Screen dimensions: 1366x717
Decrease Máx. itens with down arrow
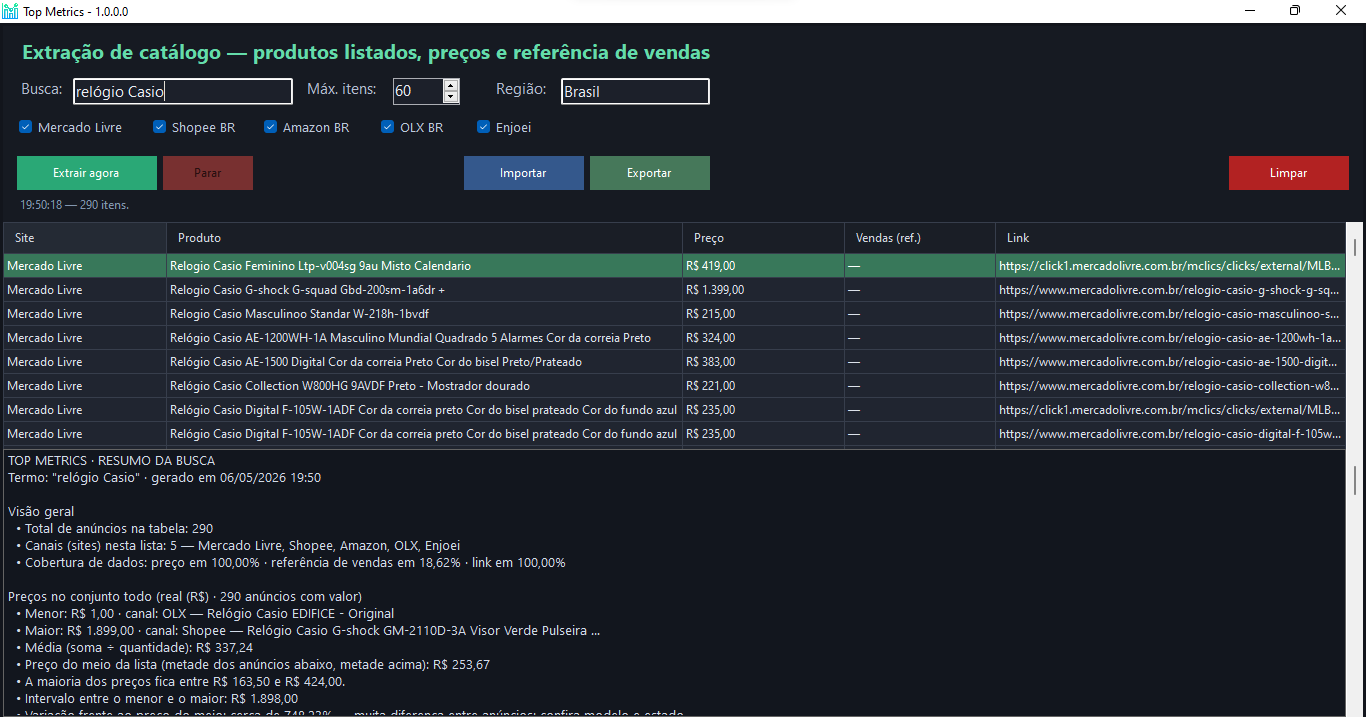(x=451, y=97)
